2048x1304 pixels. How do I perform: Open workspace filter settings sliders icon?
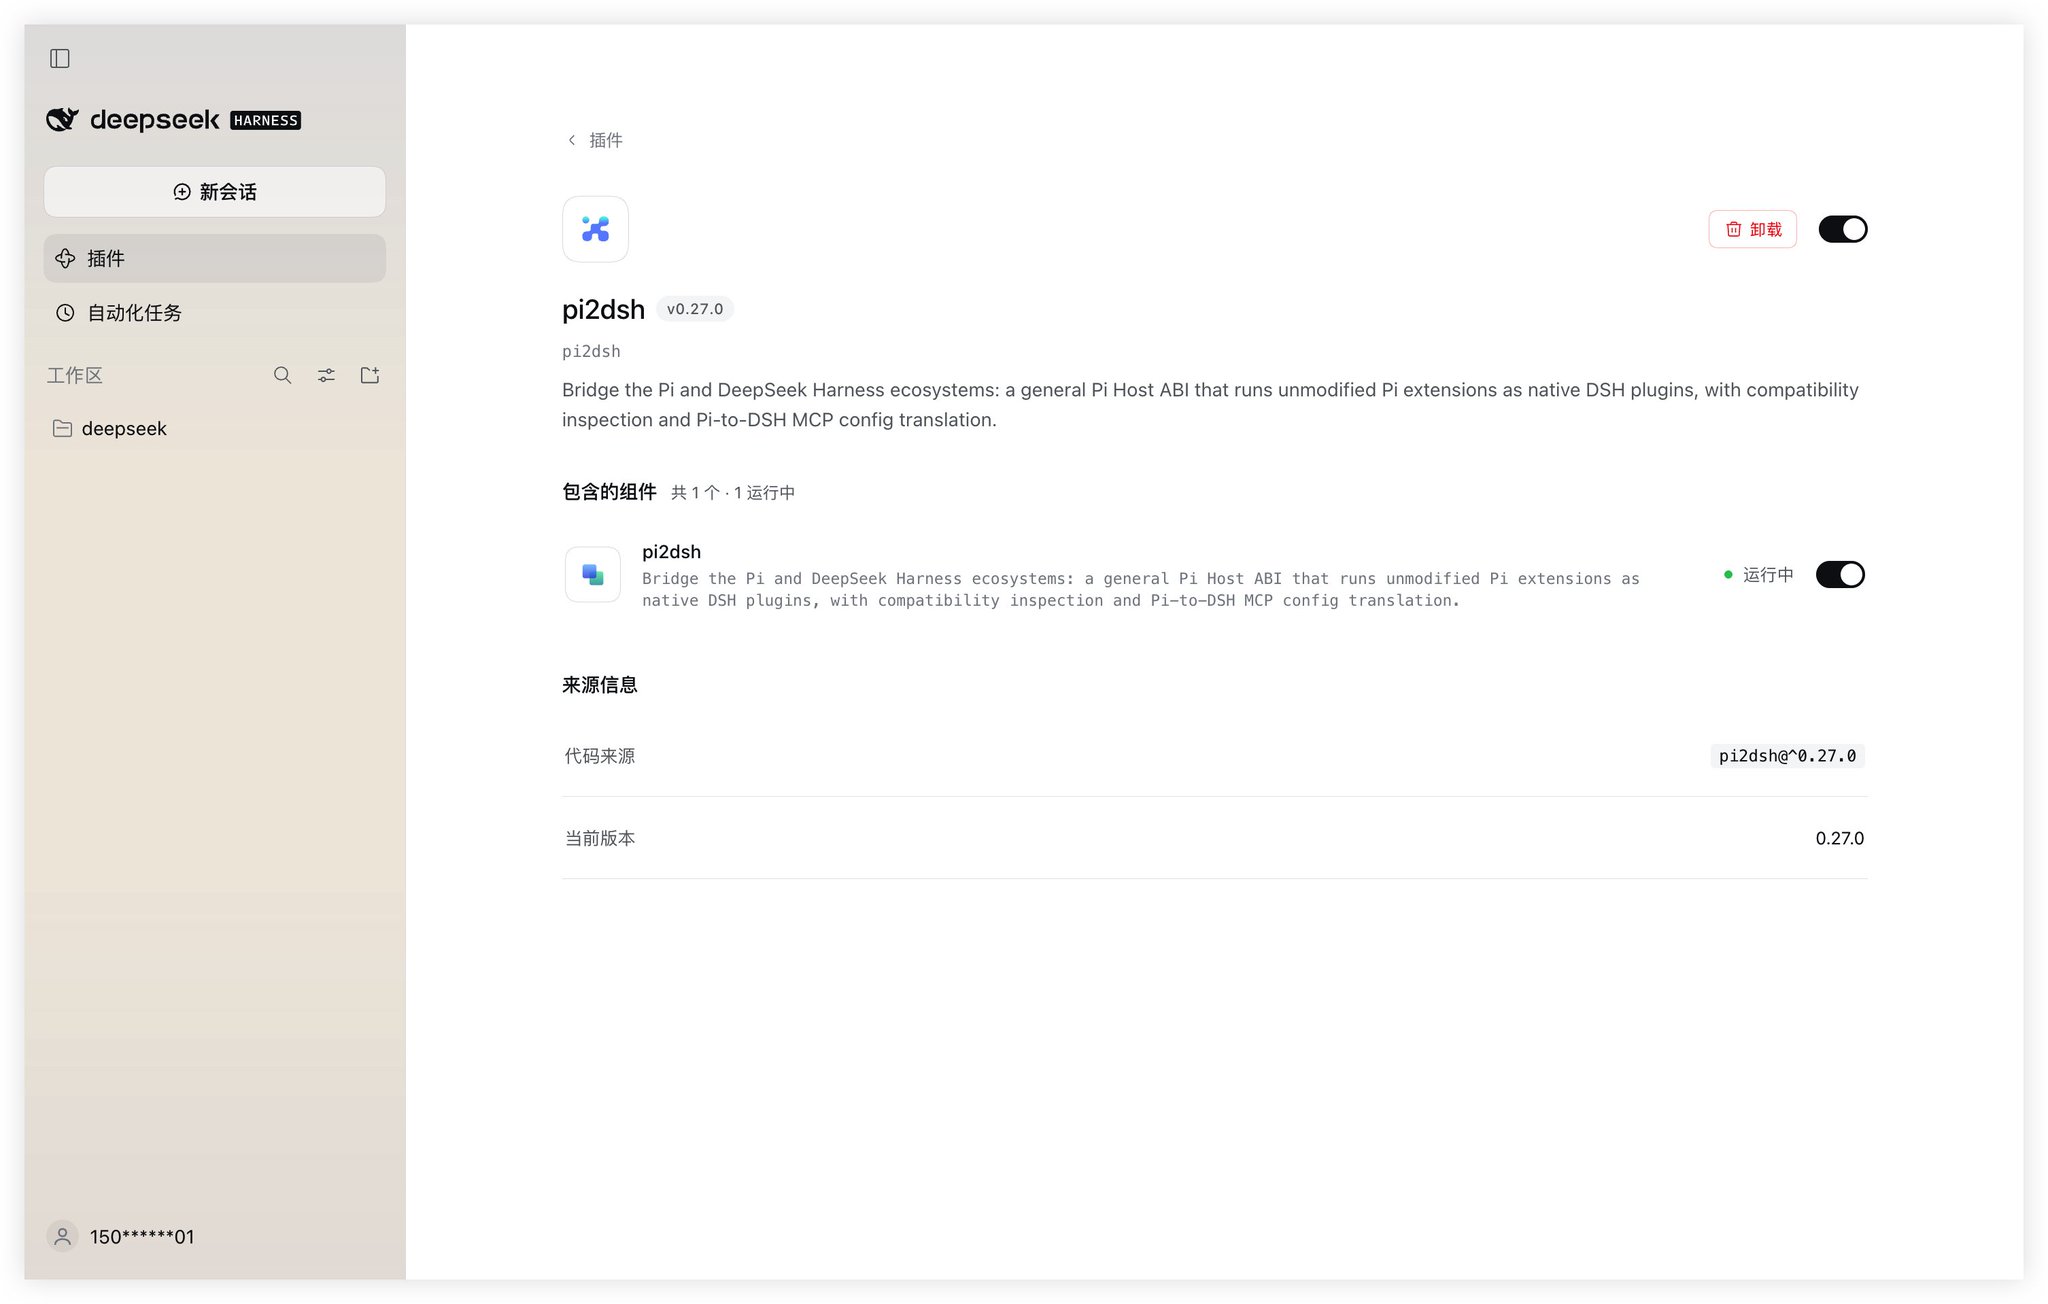click(x=326, y=375)
